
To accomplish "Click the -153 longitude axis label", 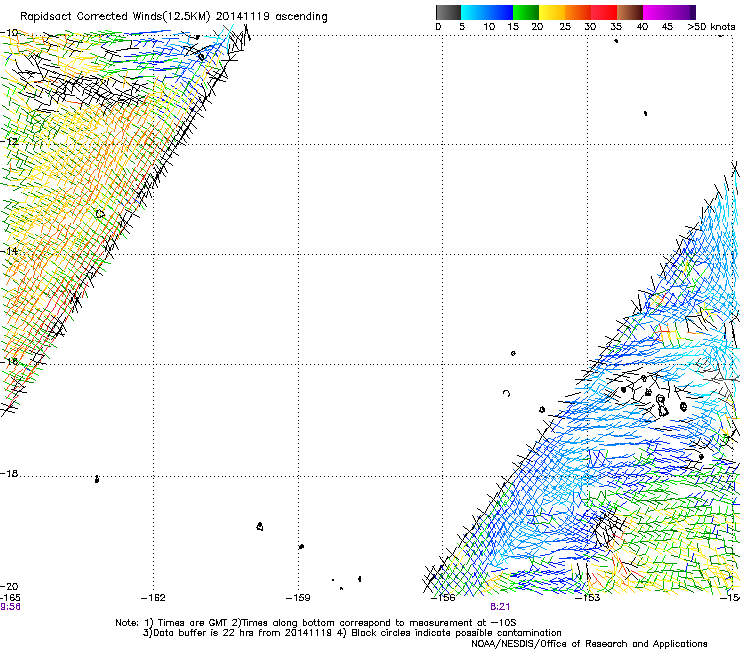I will pos(588,598).
